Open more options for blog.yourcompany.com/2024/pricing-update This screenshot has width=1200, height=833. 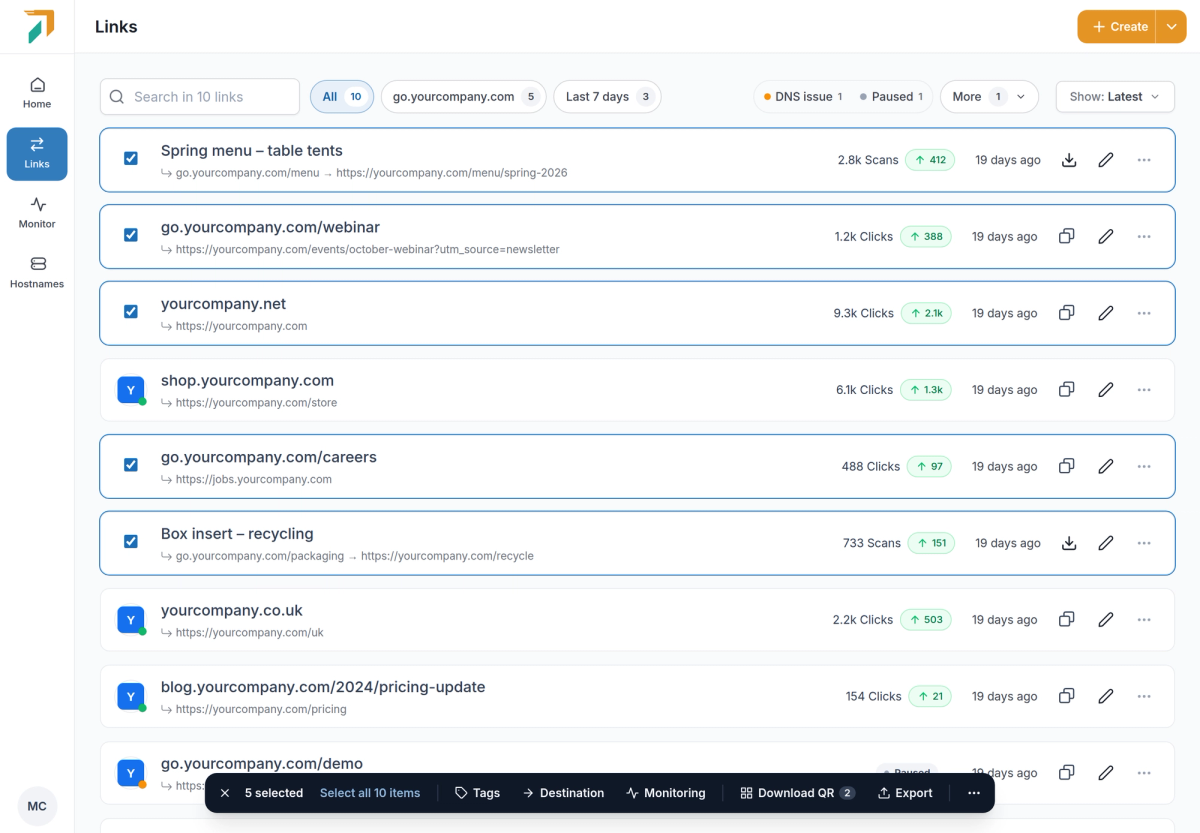click(1144, 696)
